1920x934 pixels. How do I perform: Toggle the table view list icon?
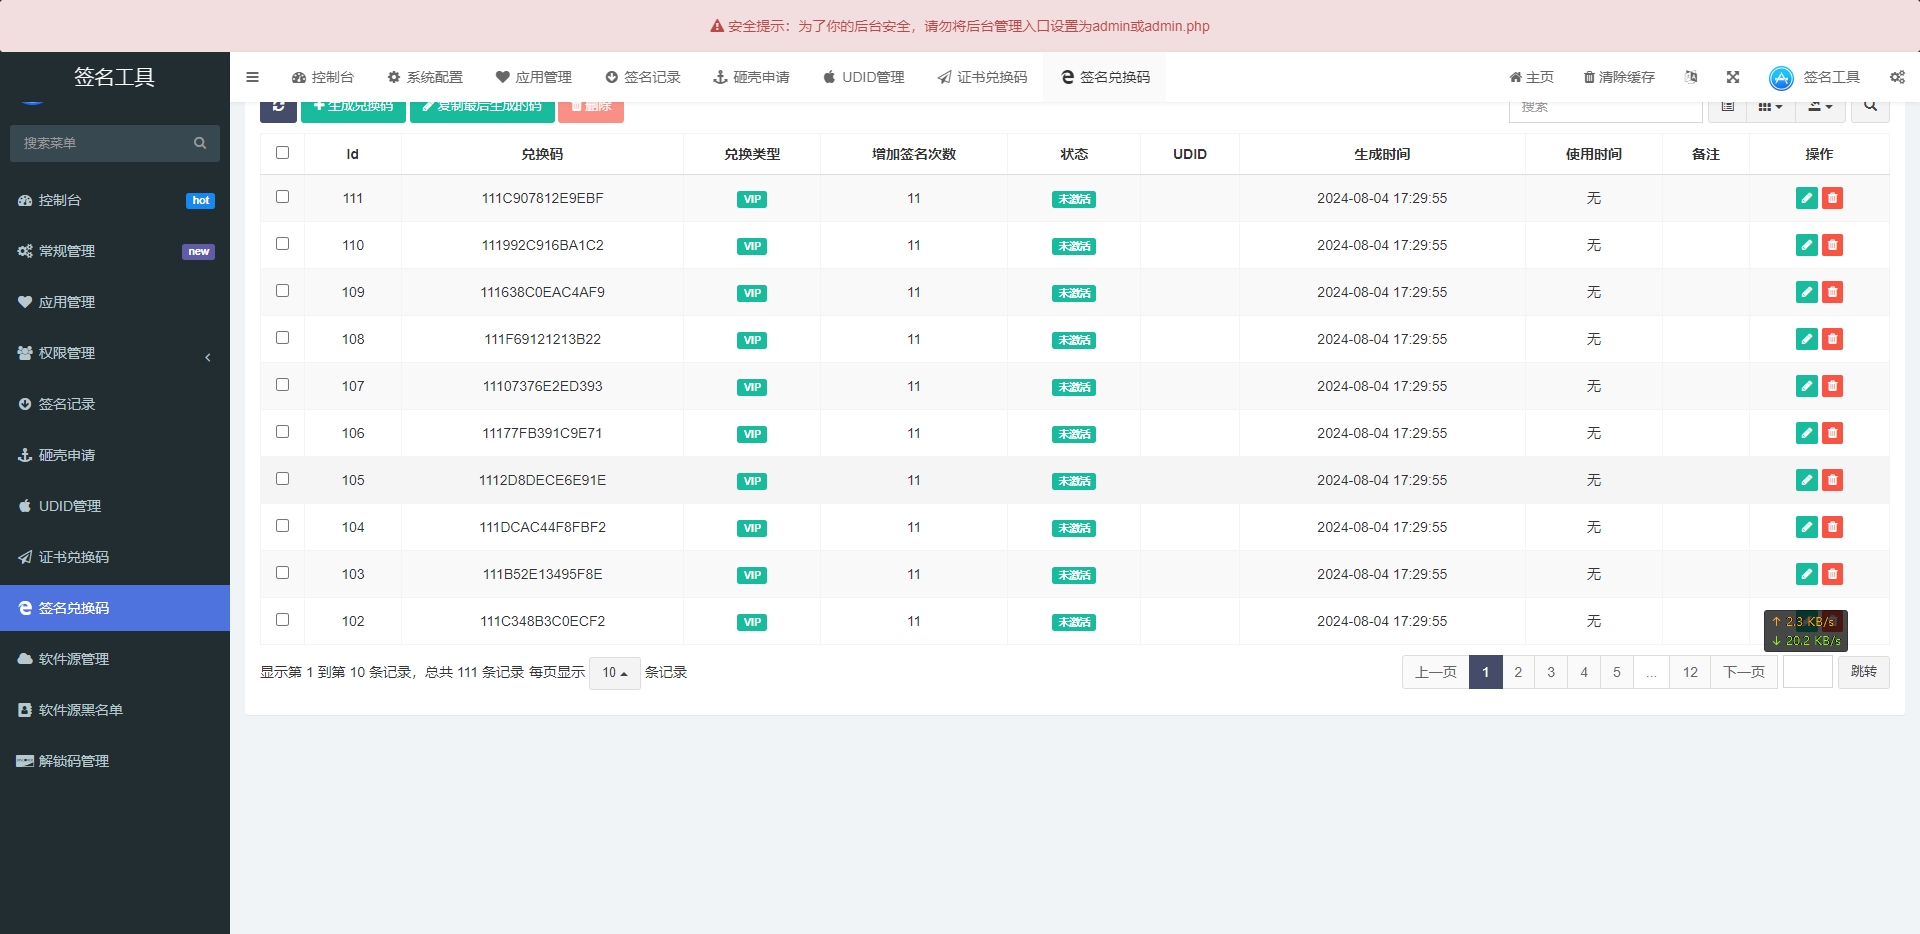(1728, 108)
